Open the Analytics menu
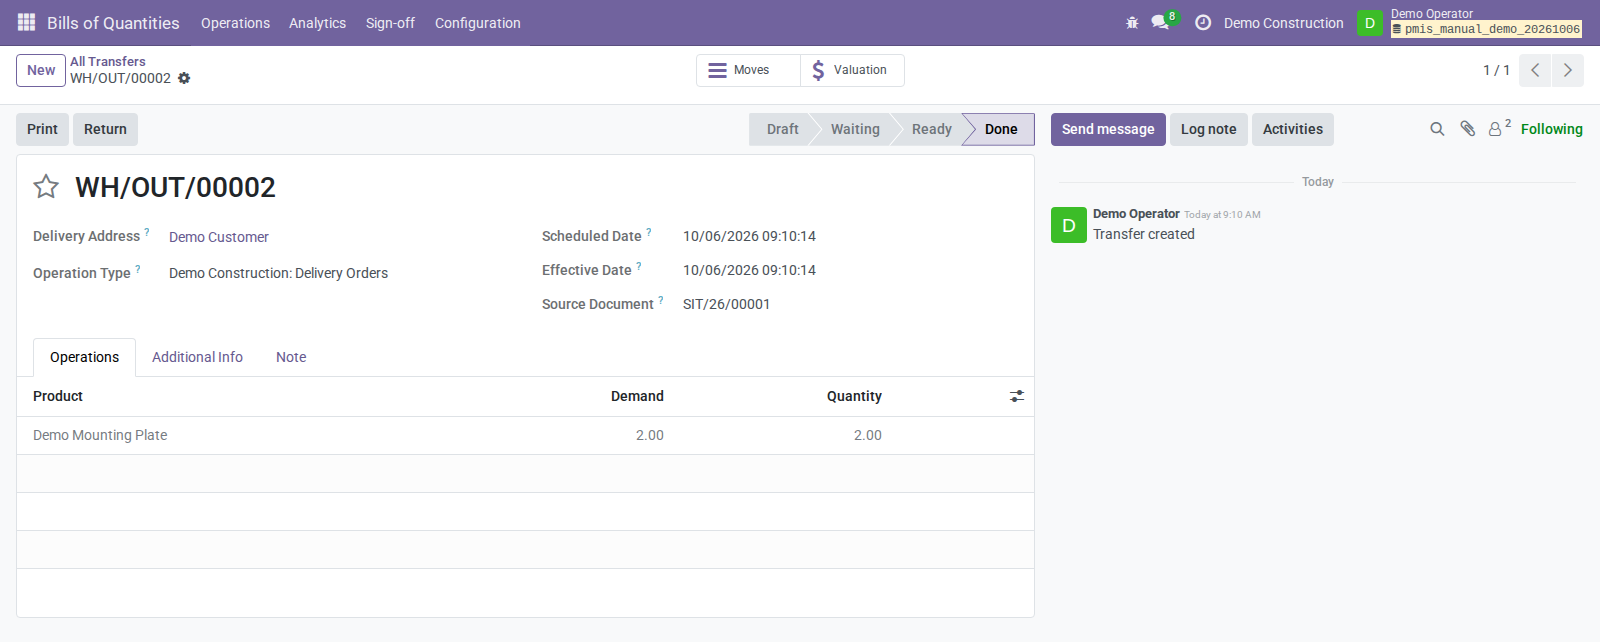The width and height of the screenshot is (1600, 642). point(317,23)
